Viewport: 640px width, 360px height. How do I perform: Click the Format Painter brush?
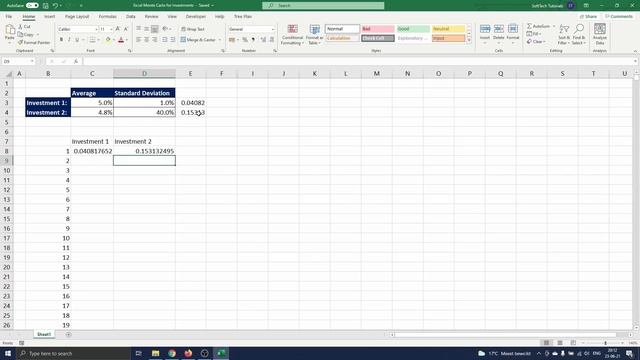[x=34, y=42]
